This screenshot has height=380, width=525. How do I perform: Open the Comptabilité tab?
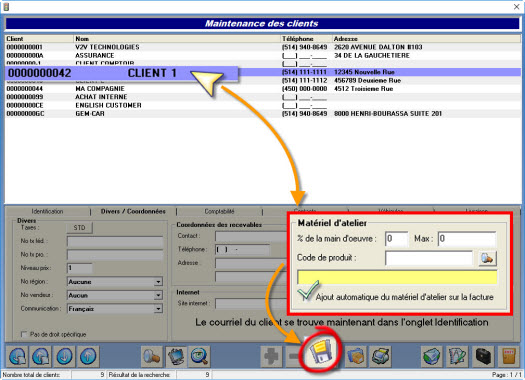219,211
